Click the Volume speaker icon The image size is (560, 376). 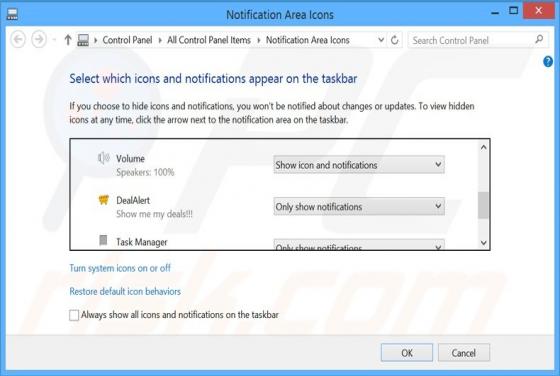[104, 158]
